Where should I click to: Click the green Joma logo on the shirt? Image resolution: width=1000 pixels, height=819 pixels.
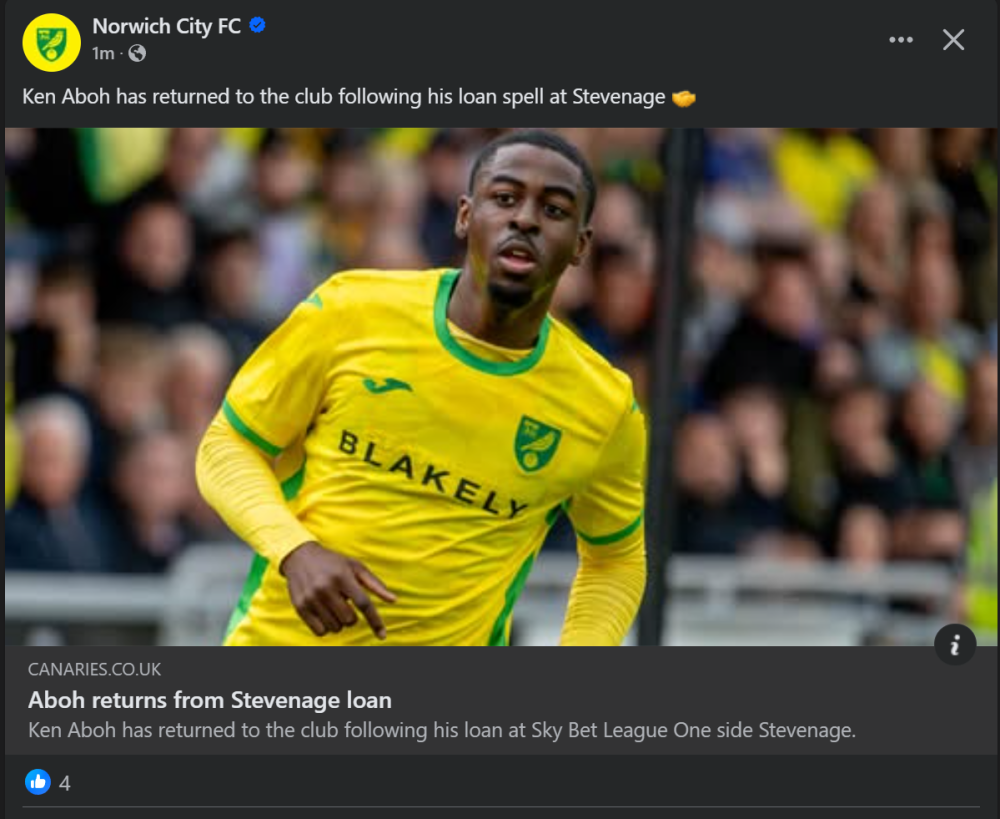(387, 385)
